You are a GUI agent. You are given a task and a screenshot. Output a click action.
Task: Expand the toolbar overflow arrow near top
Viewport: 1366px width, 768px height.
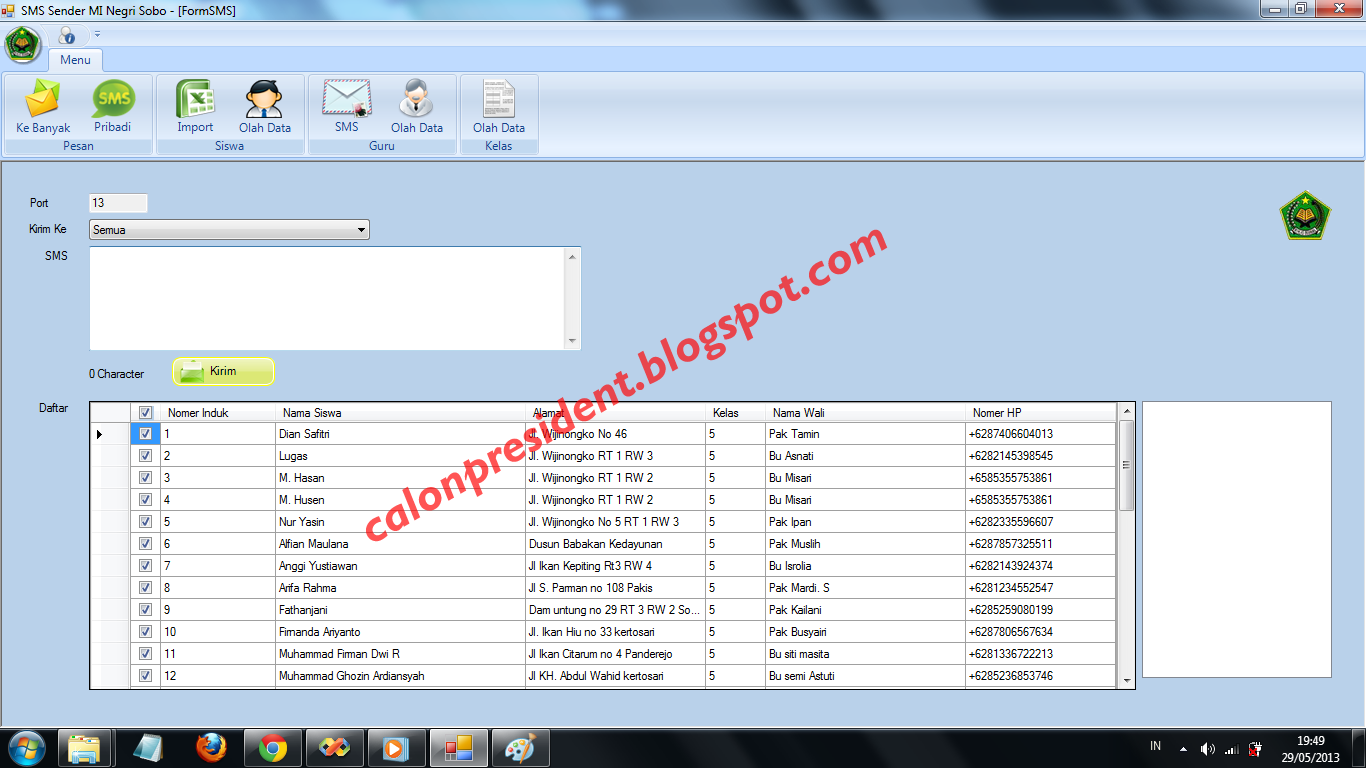(97, 33)
